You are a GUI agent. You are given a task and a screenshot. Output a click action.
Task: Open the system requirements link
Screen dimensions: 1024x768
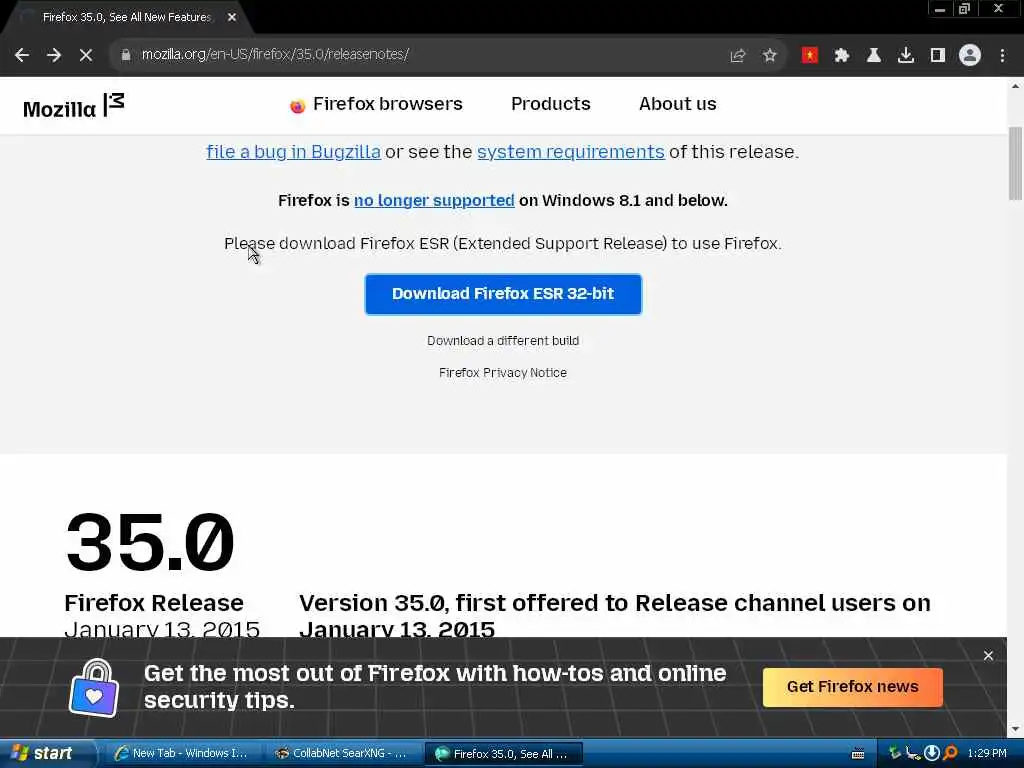(571, 152)
